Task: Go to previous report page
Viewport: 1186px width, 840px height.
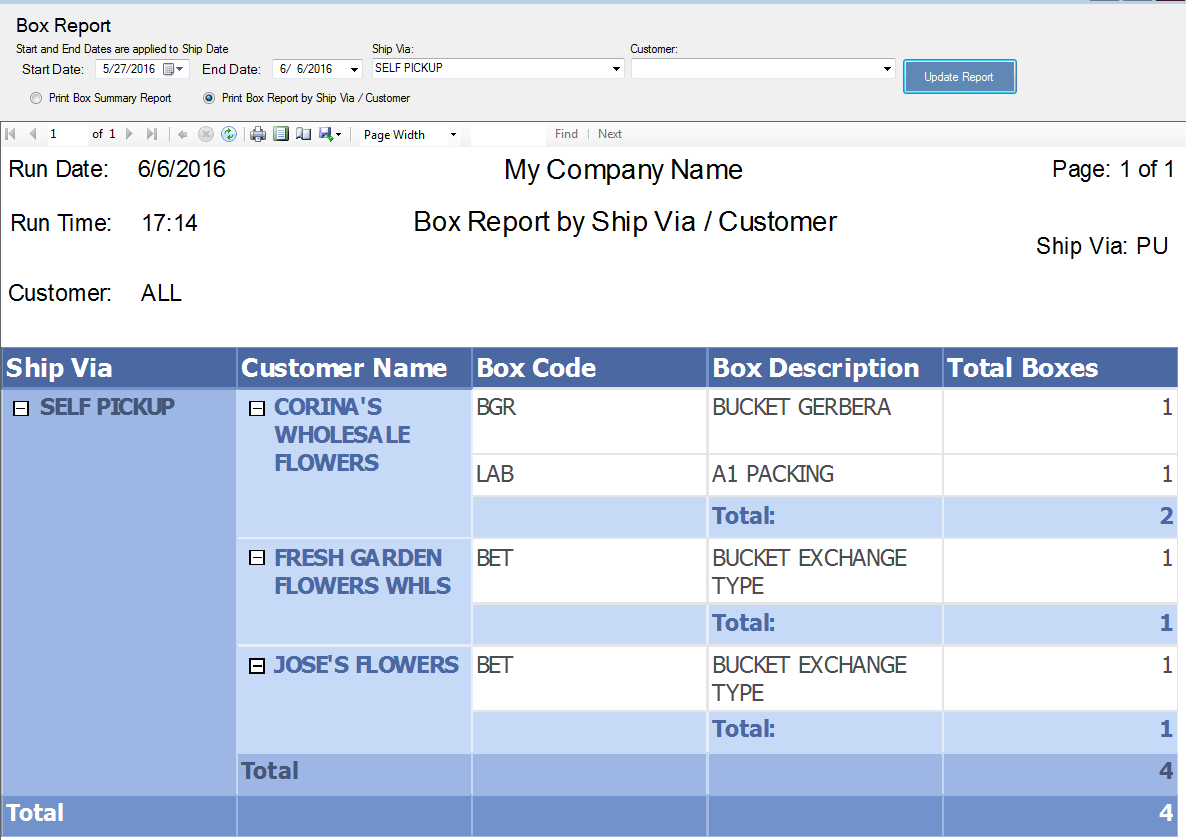Action: point(33,134)
